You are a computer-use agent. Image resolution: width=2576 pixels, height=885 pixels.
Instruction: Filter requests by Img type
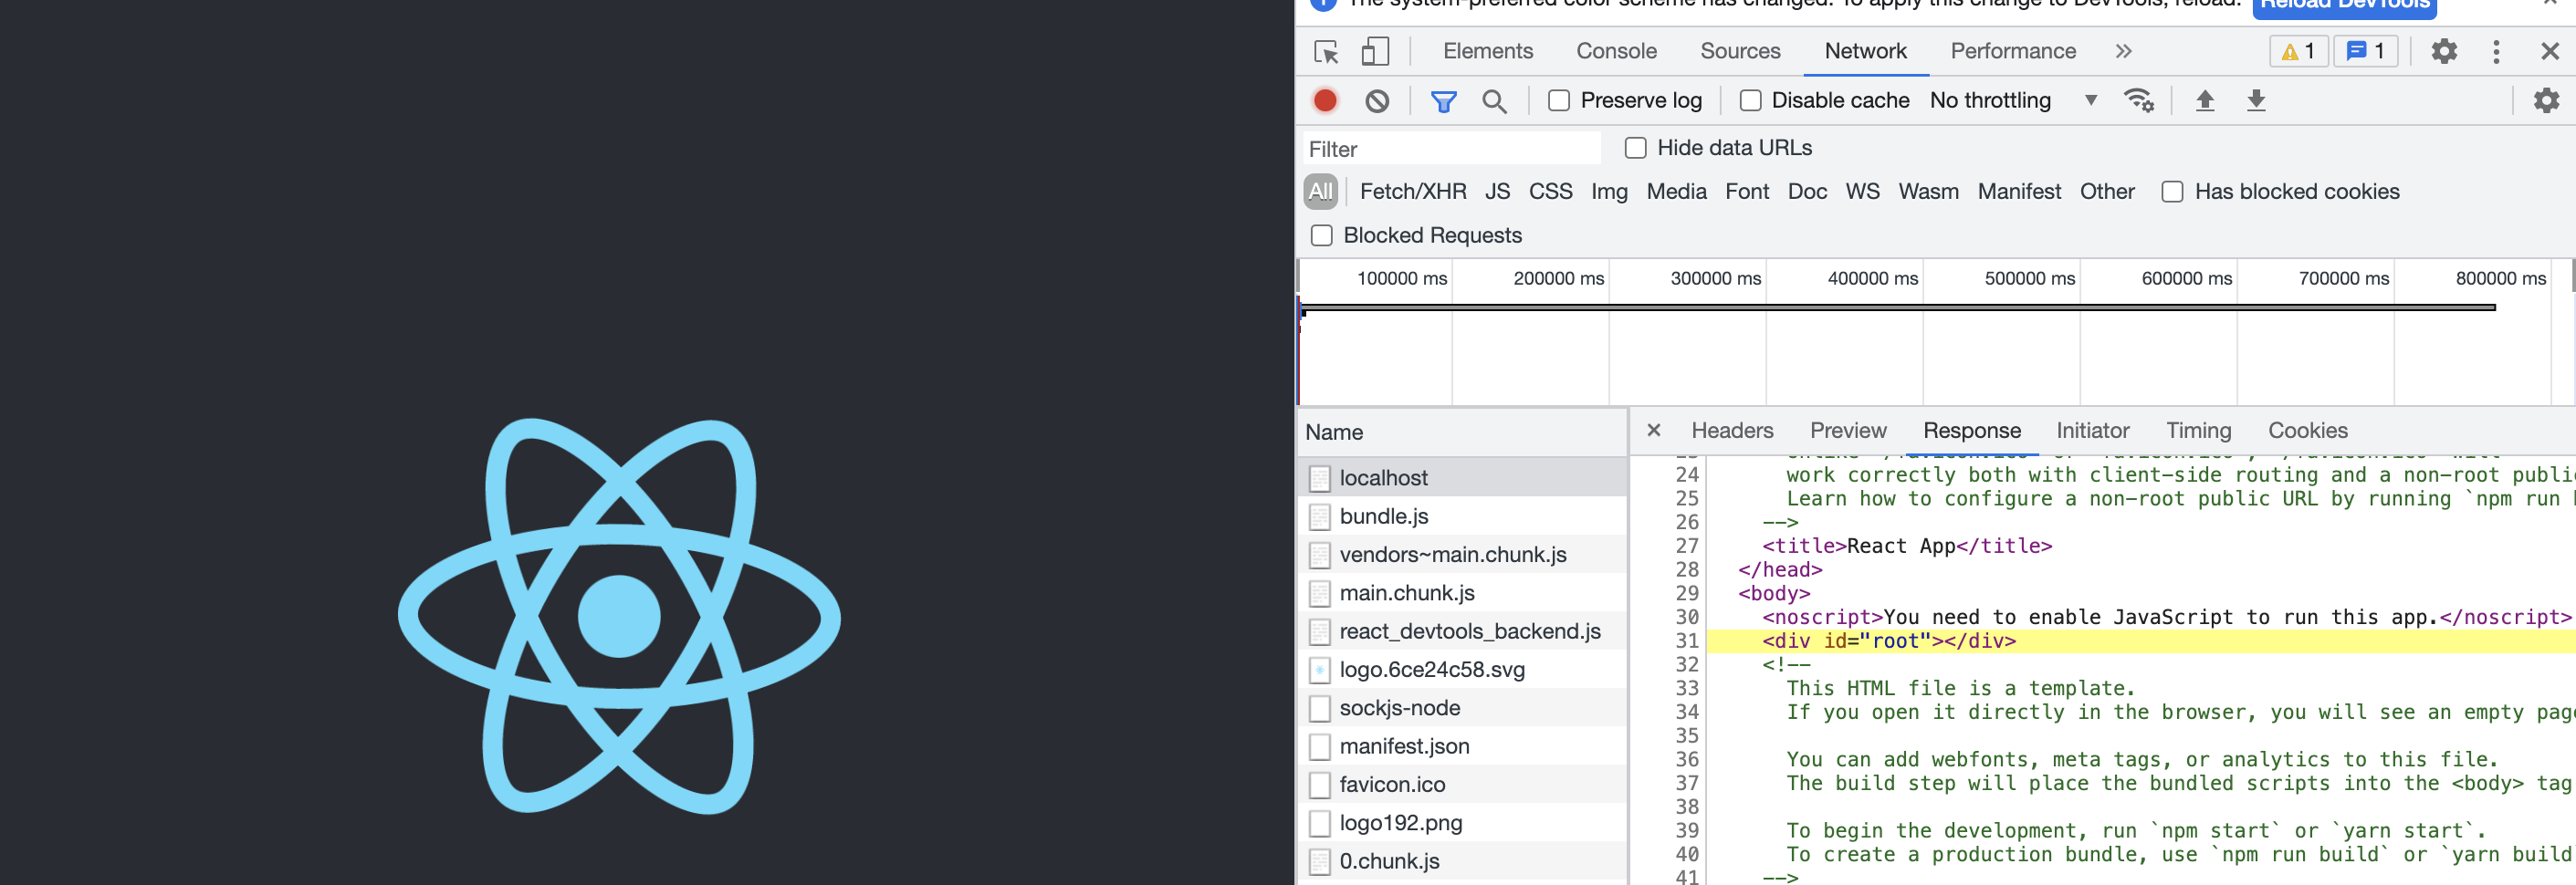(x=1609, y=192)
